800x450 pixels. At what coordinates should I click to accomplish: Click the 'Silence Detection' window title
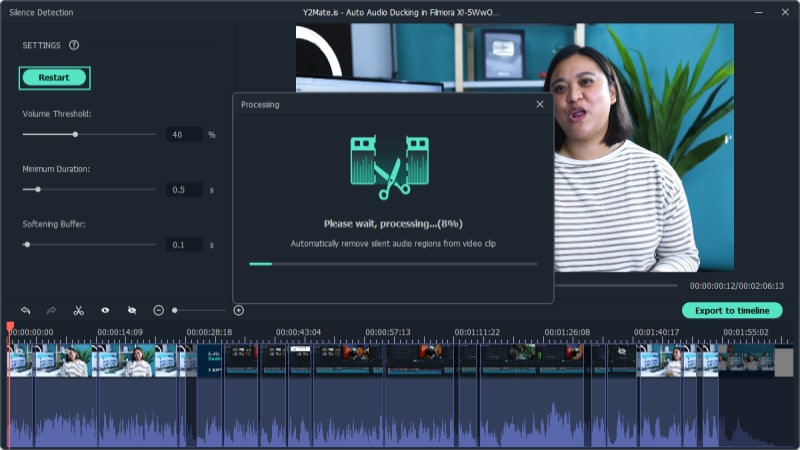tap(41, 12)
